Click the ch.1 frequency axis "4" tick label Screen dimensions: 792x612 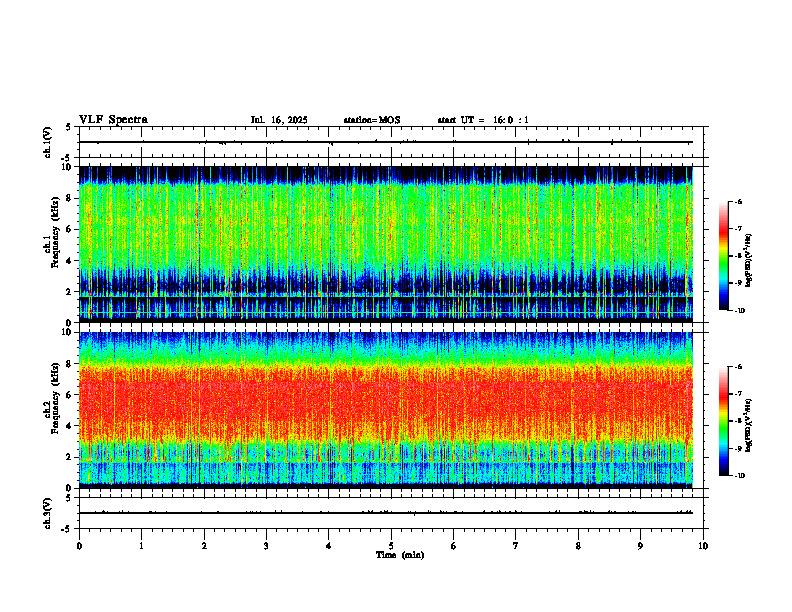(70, 261)
